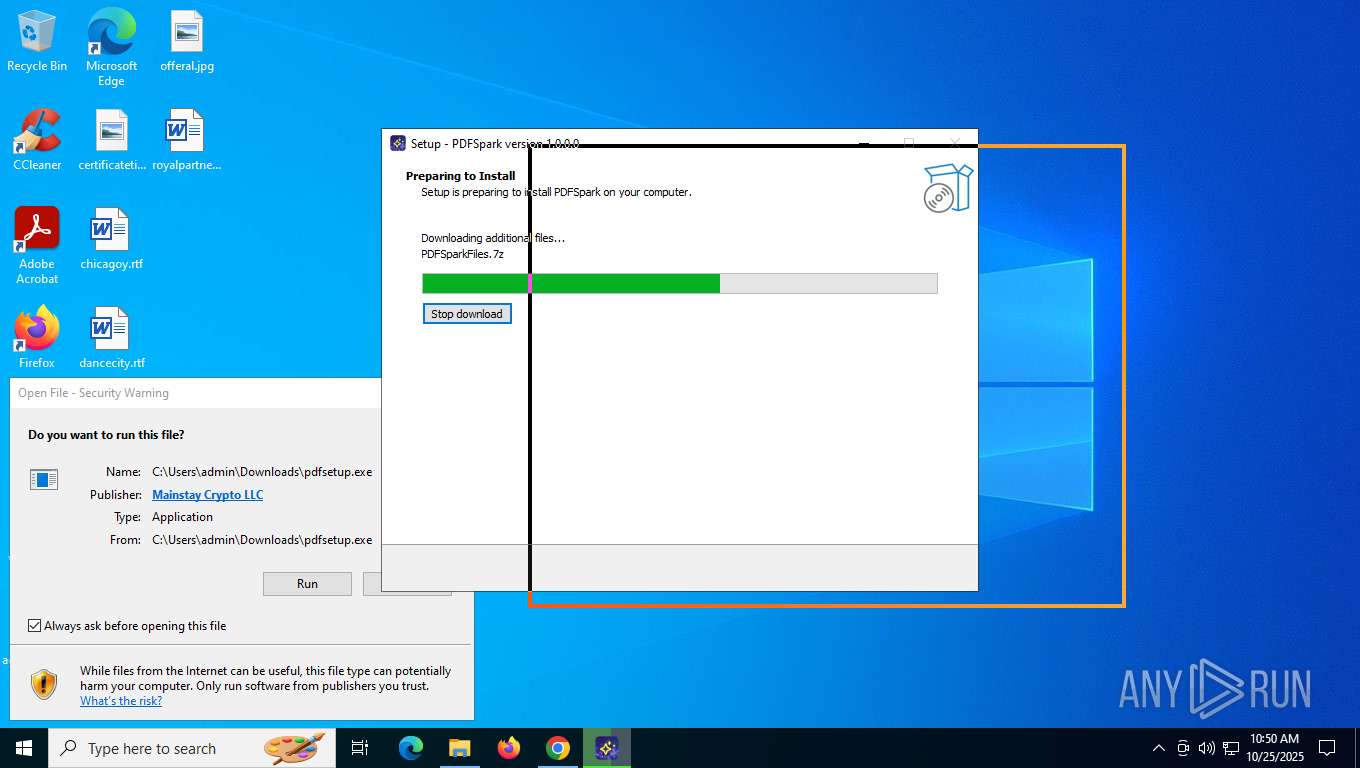Click Stop download in PDFSpark setup

pyautogui.click(x=467, y=314)
